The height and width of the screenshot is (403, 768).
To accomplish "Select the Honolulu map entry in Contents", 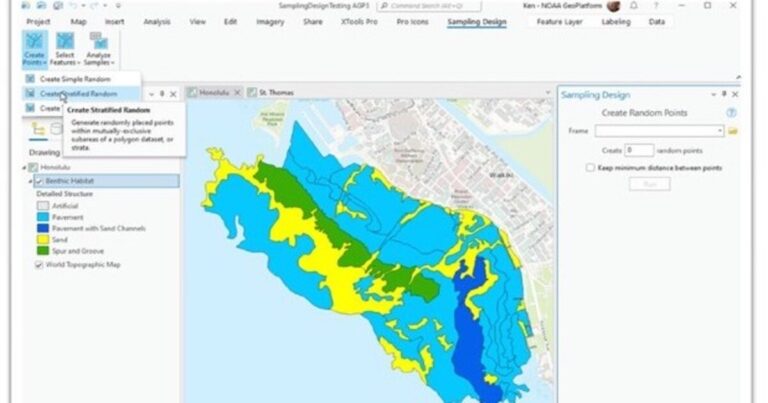I will tap(55, 167).
